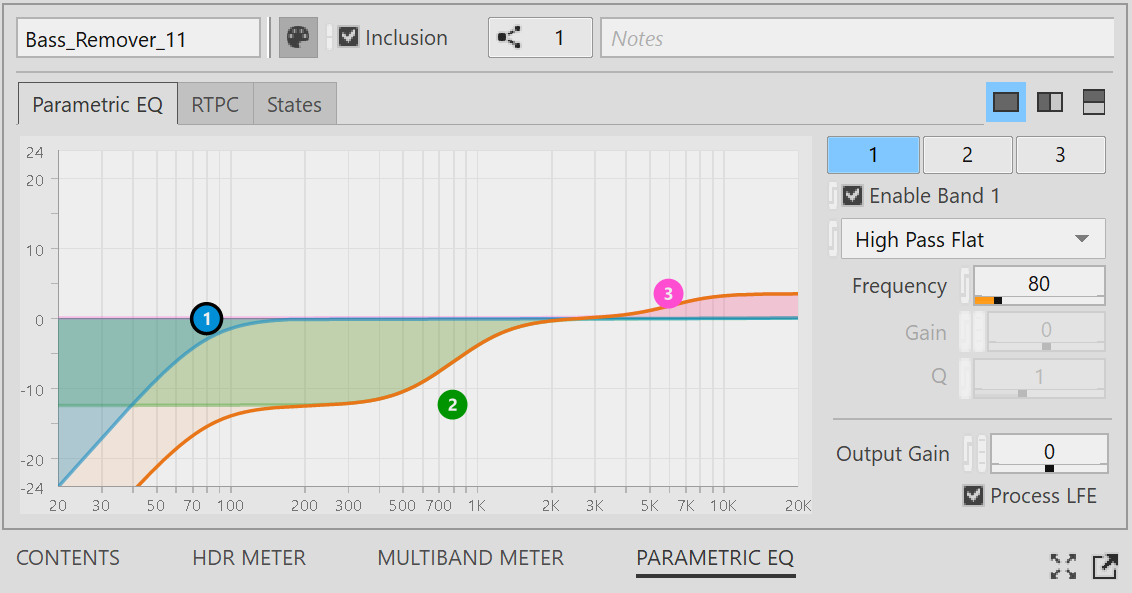Open editor in new window icon
The height and width of the screenshot is (593, 1132).
pyautogui.click(x=1105, y=566)
